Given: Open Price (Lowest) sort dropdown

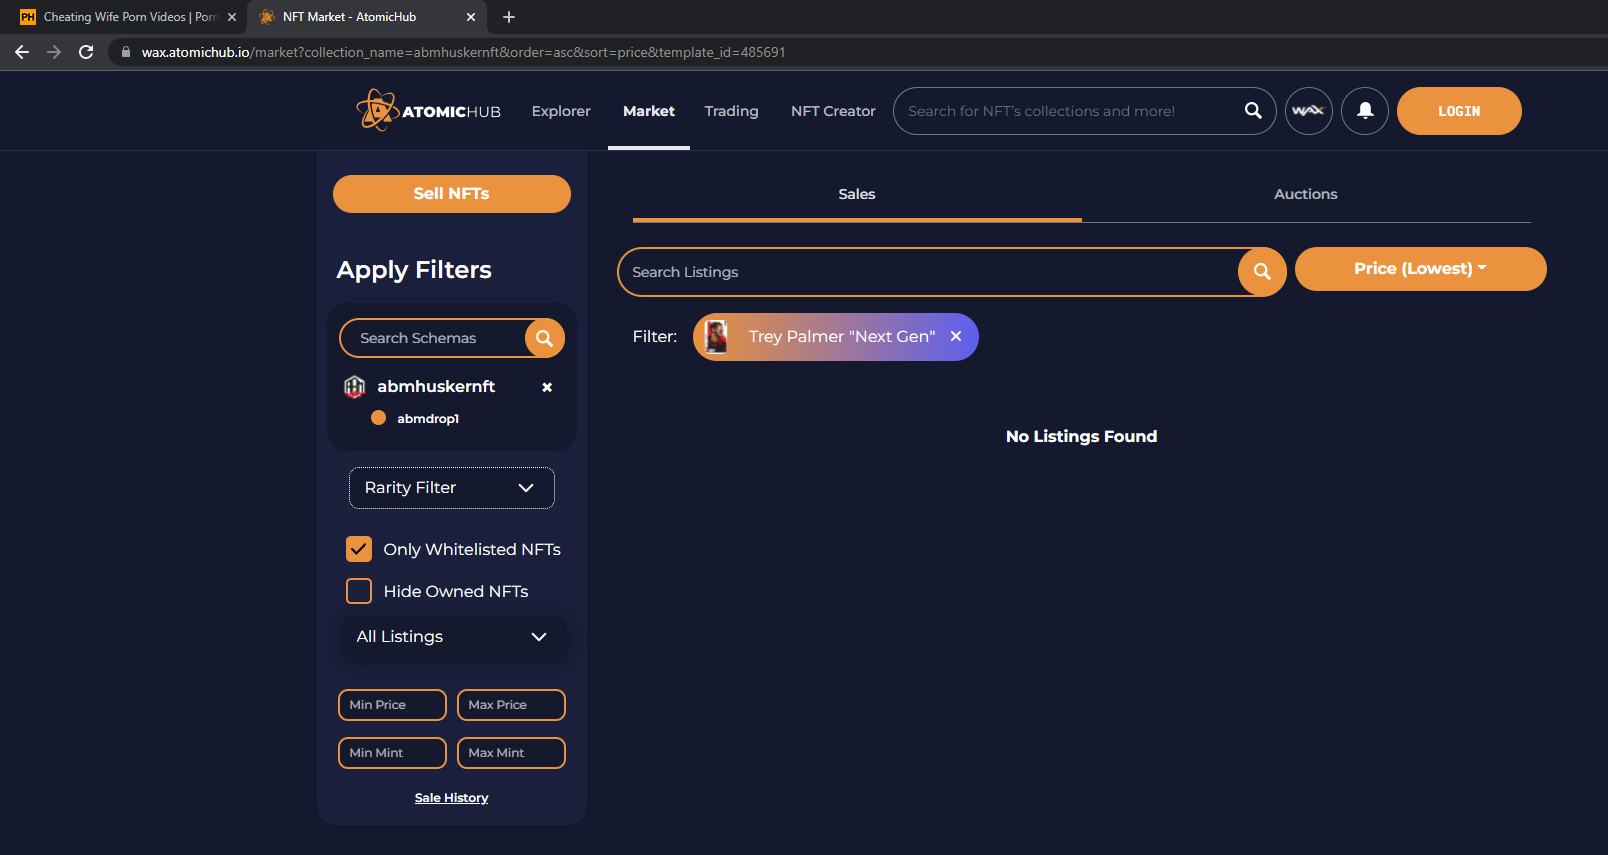Looking at the screenshot, I should [x=1420, y=269].
